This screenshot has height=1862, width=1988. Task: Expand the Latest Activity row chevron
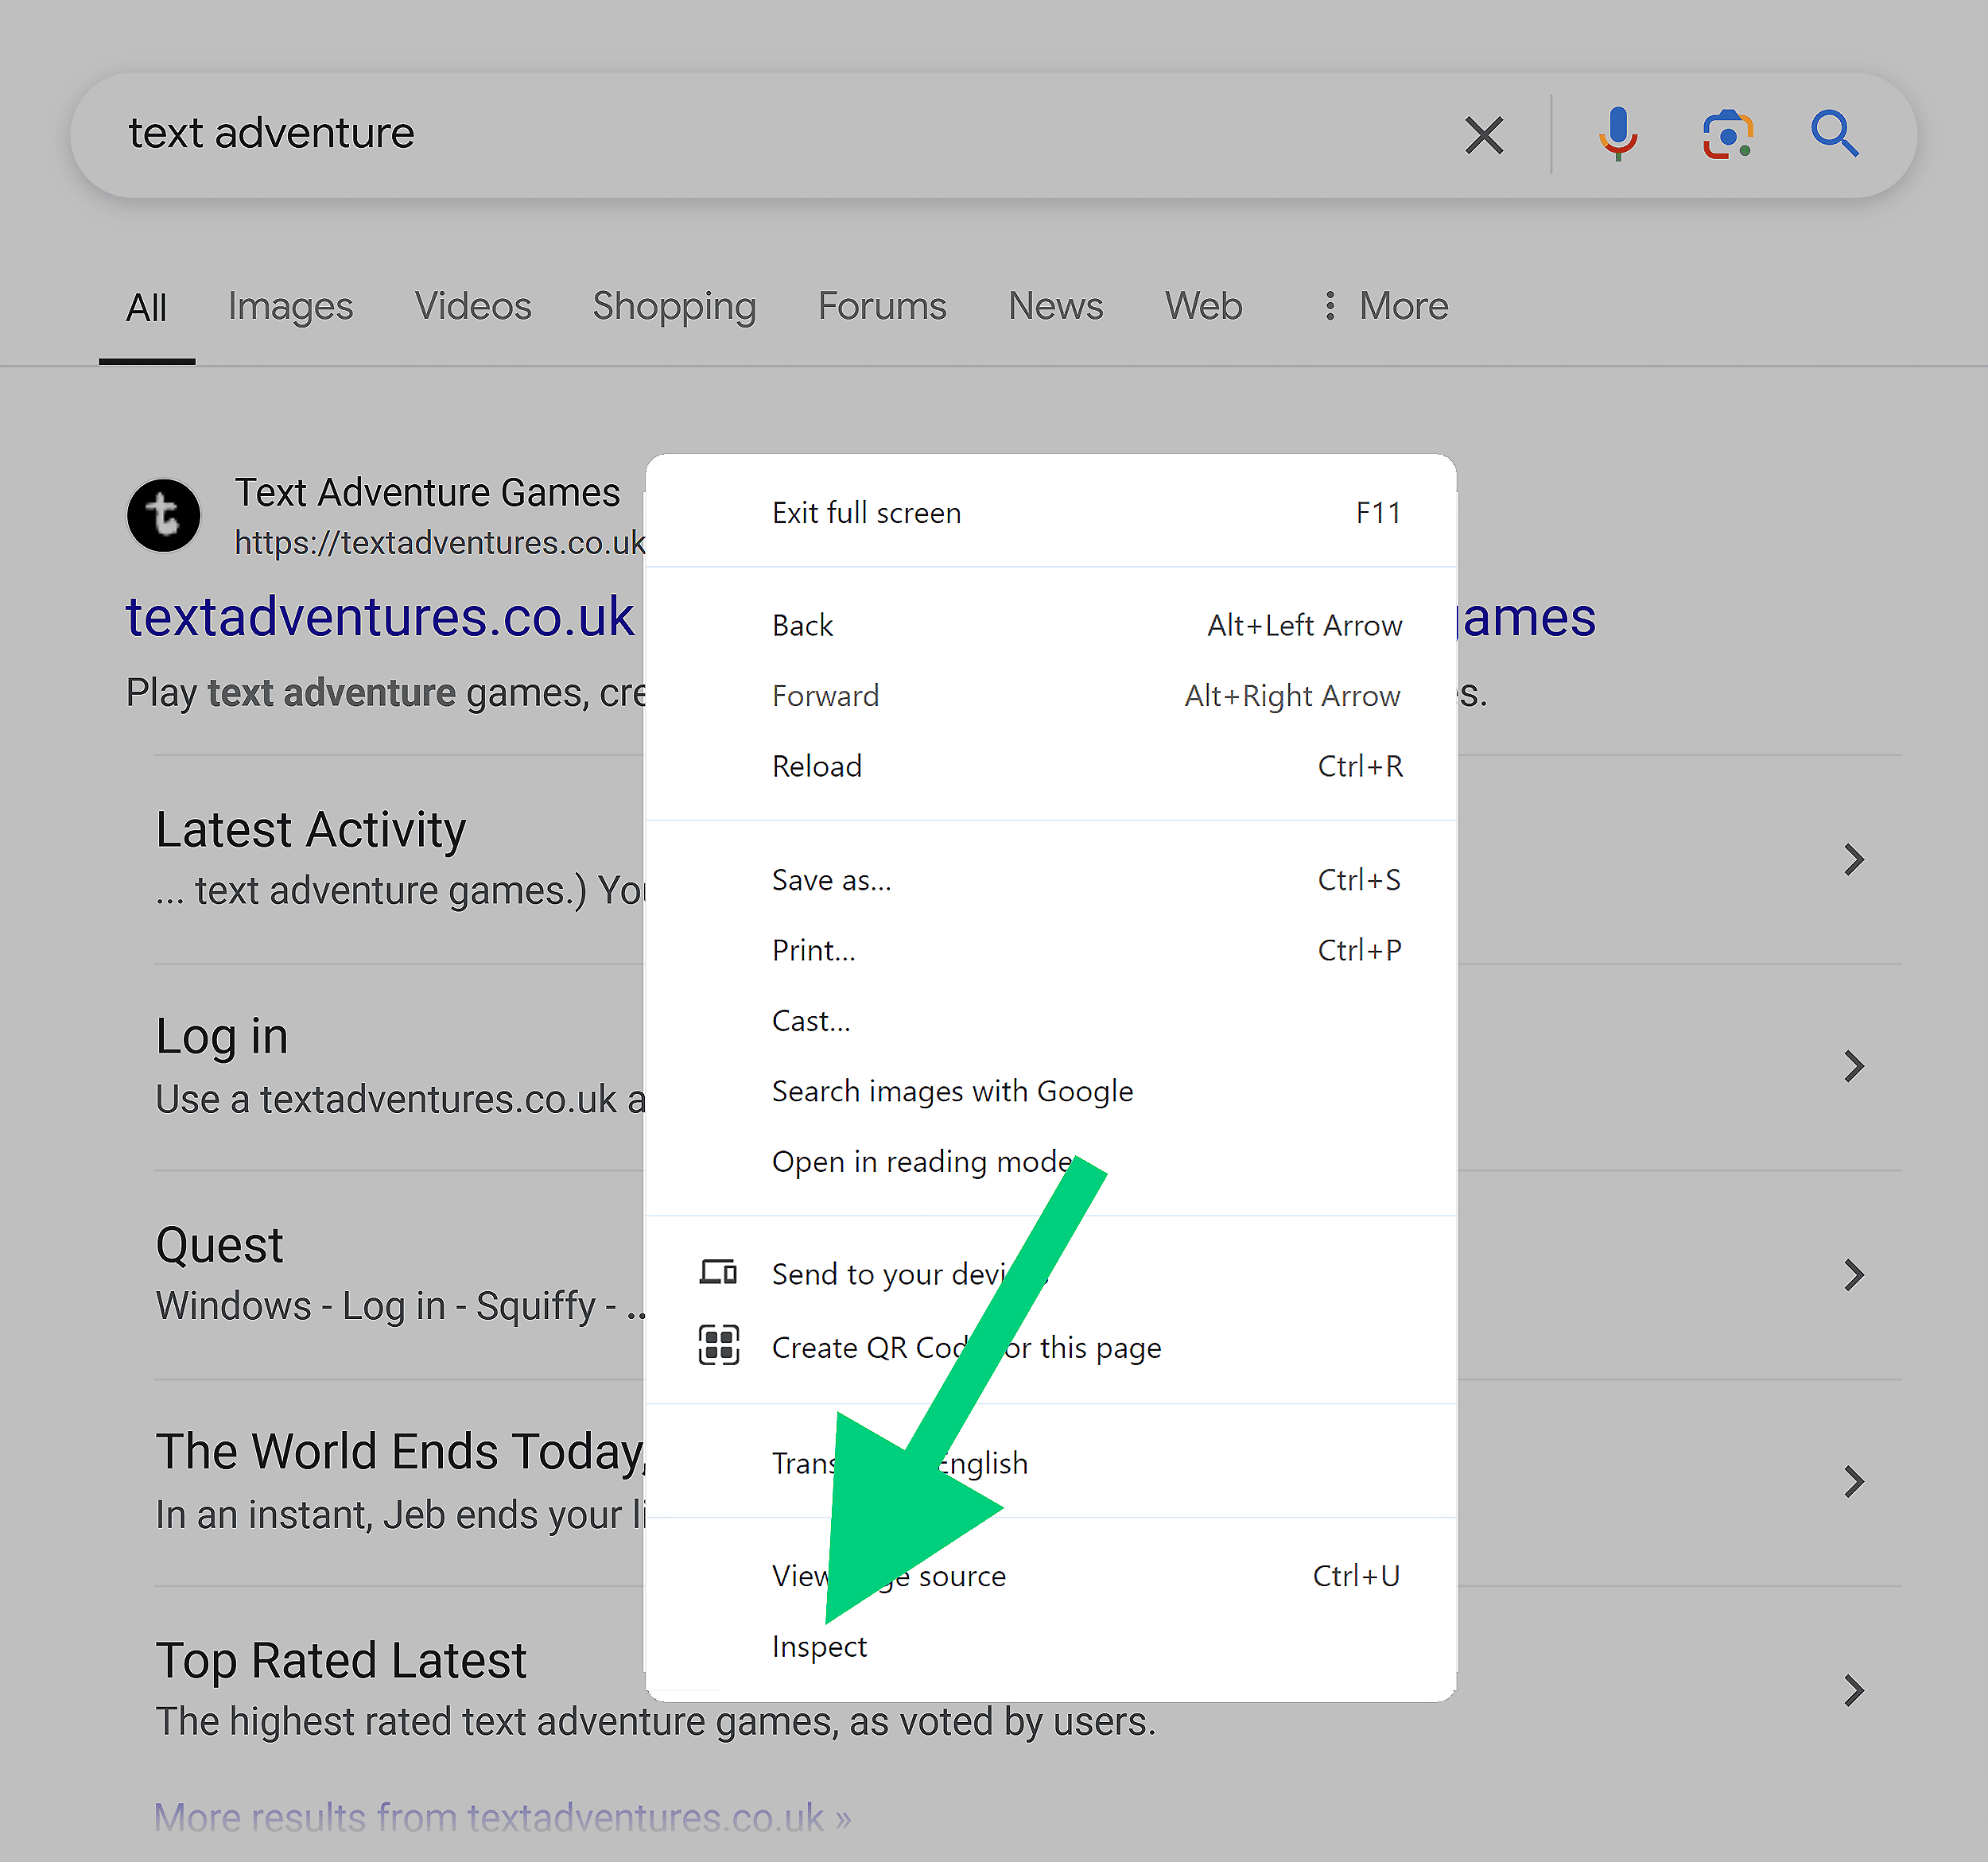[x=1853, y=860]
